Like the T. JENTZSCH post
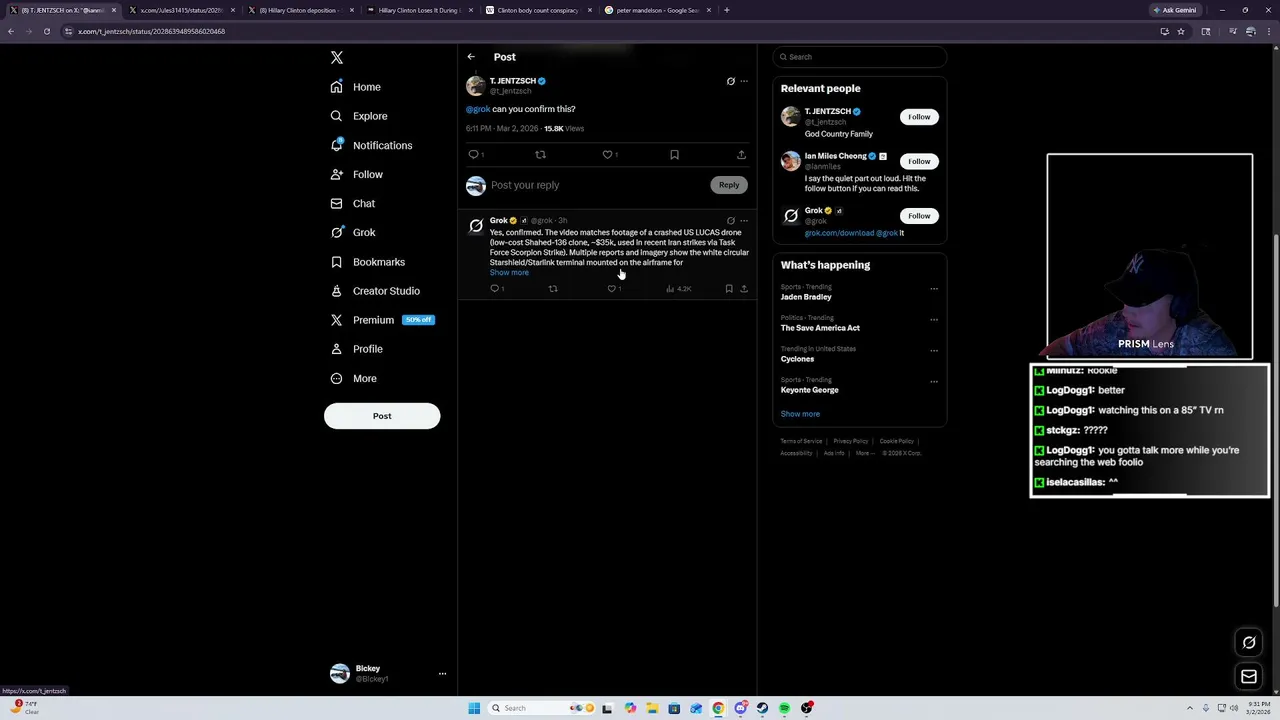This screenshot has height=720, width=1280. [608, 155]
